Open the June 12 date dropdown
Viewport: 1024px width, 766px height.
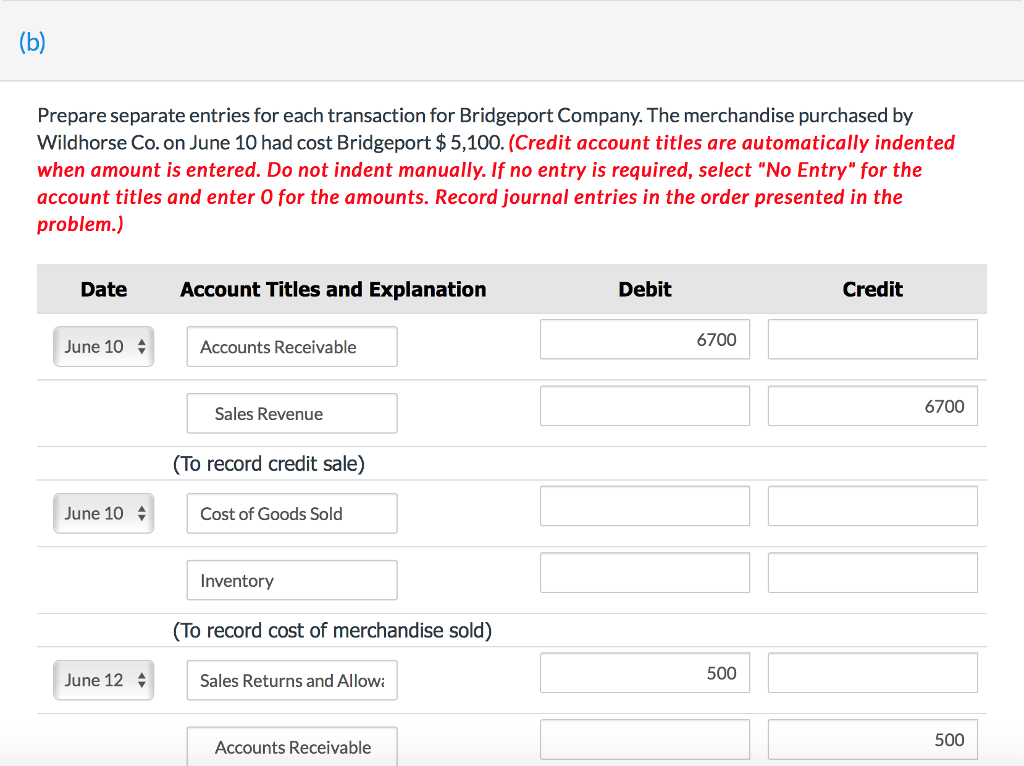tap(103, 680)
